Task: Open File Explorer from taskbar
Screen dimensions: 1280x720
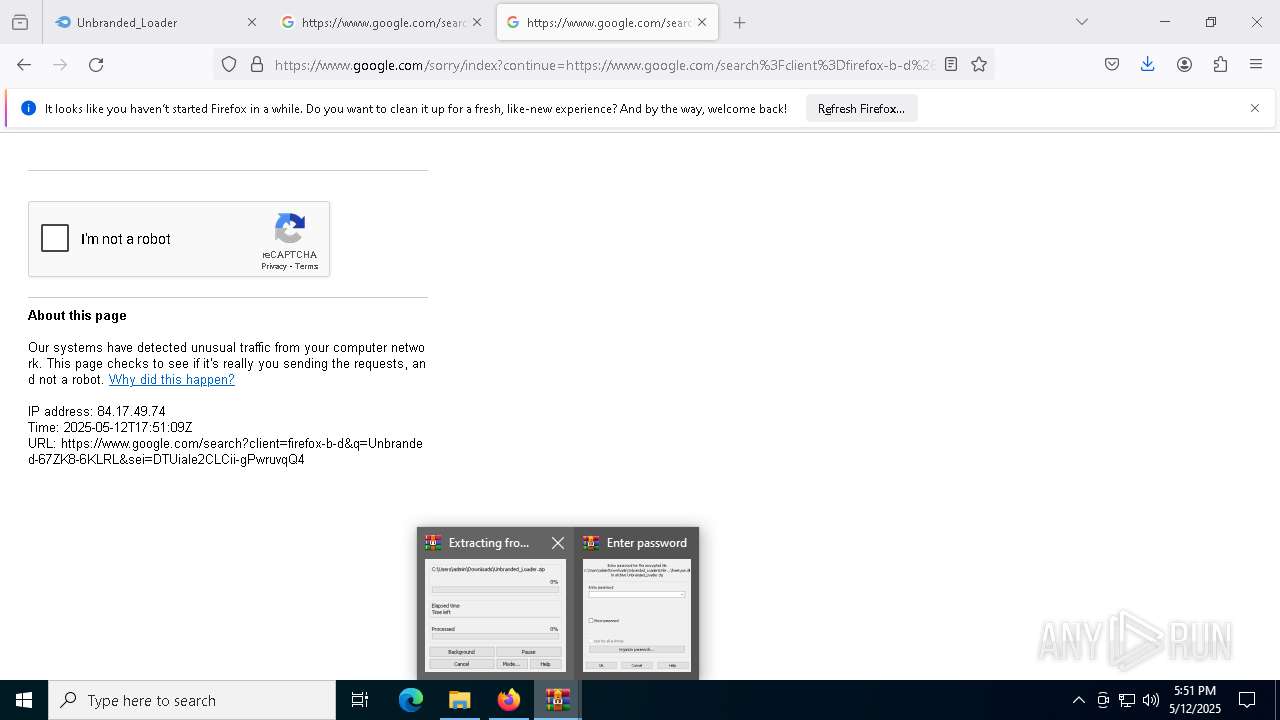Action: pos(459,700)
